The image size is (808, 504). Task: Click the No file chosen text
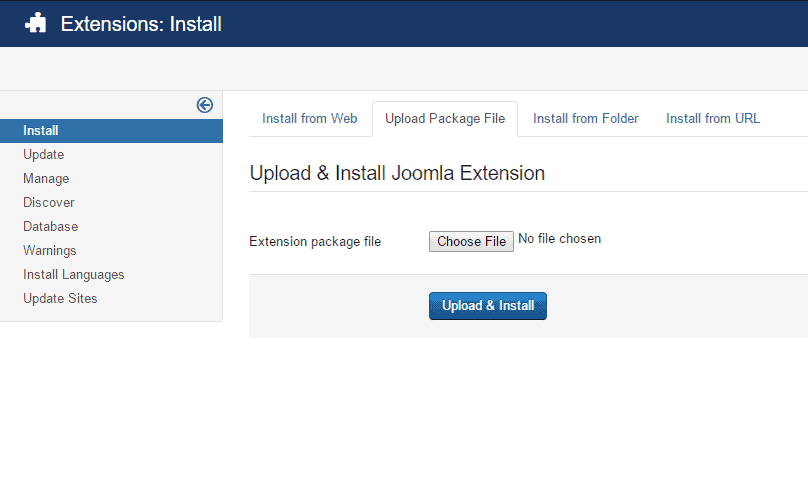[560, 239]
